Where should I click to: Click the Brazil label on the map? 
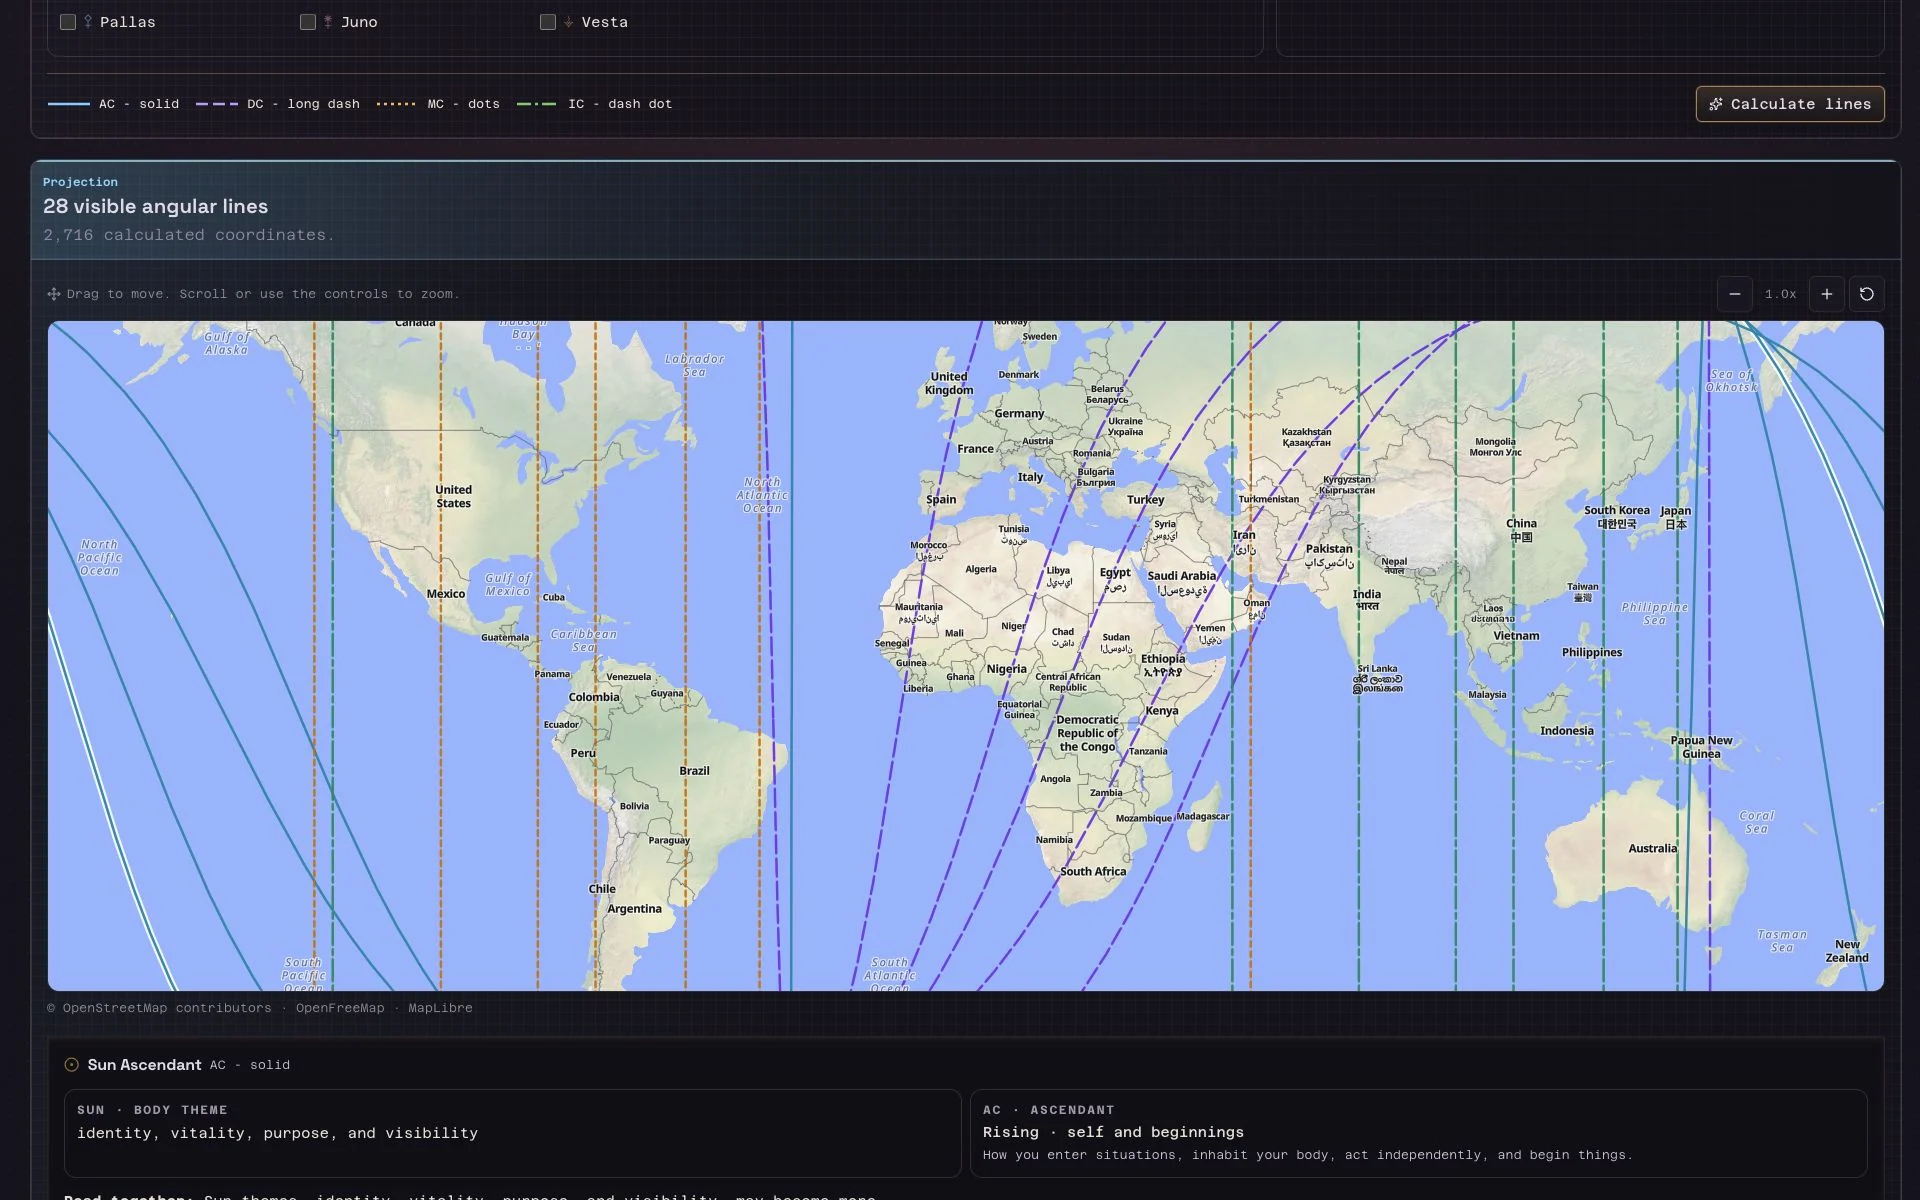[x=694, y=771]
